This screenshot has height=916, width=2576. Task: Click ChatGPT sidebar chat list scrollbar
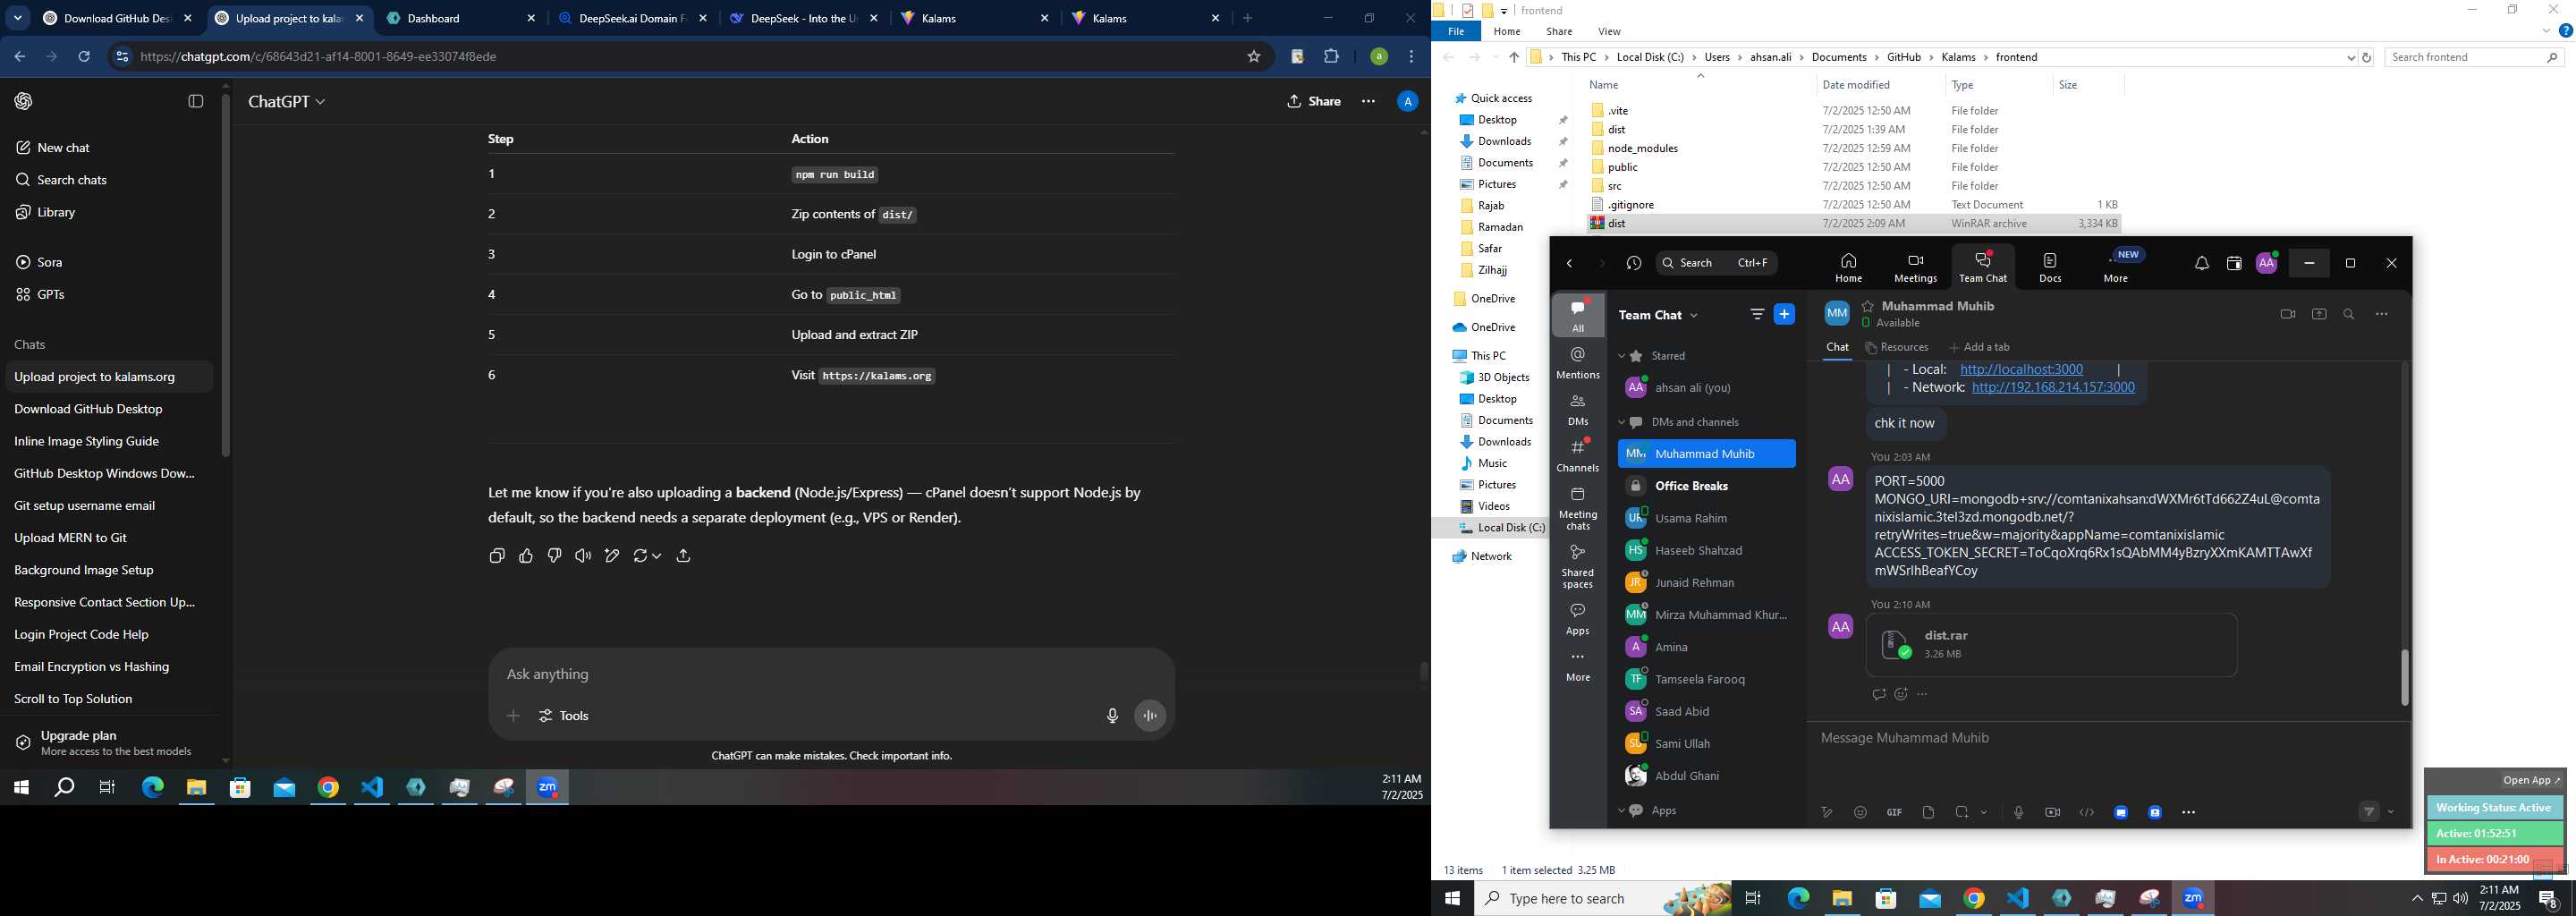point(225,275)
